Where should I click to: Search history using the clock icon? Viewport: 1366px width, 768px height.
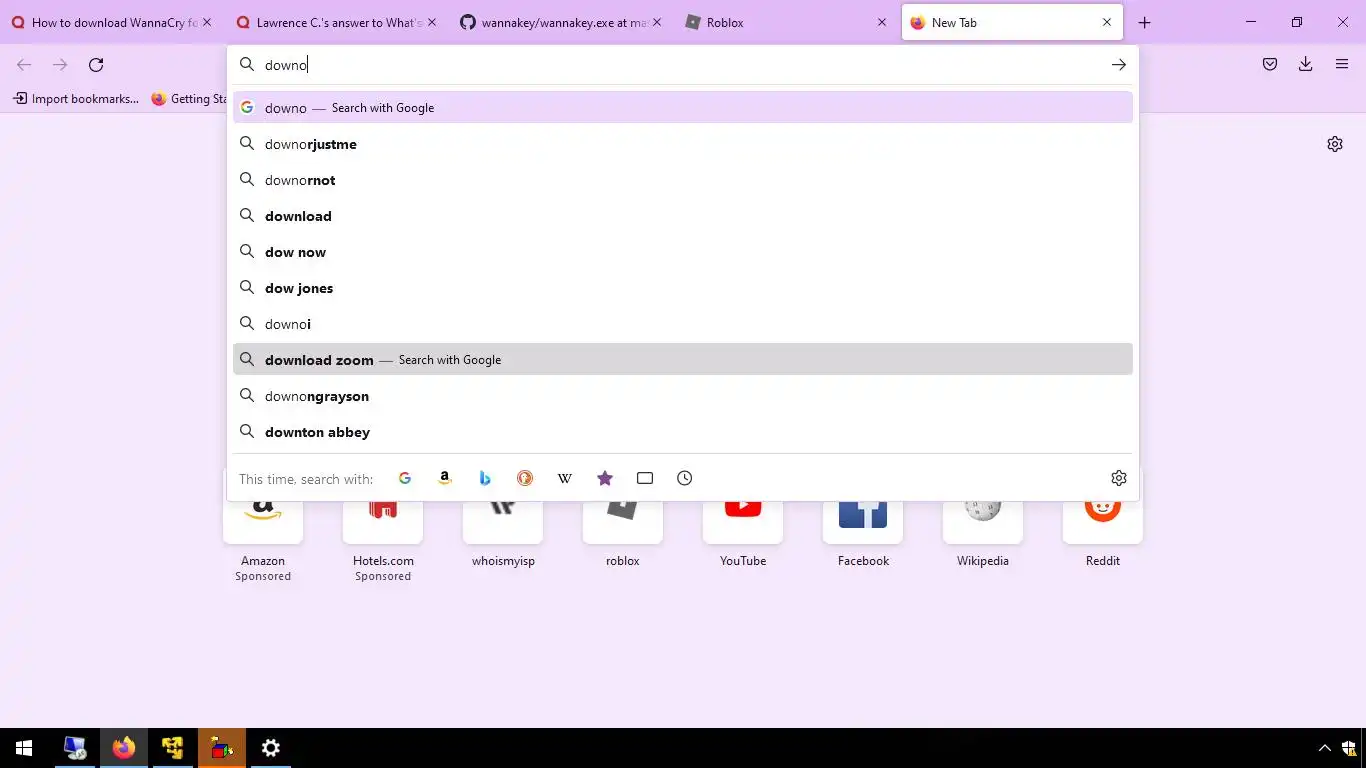coord(685,478)
